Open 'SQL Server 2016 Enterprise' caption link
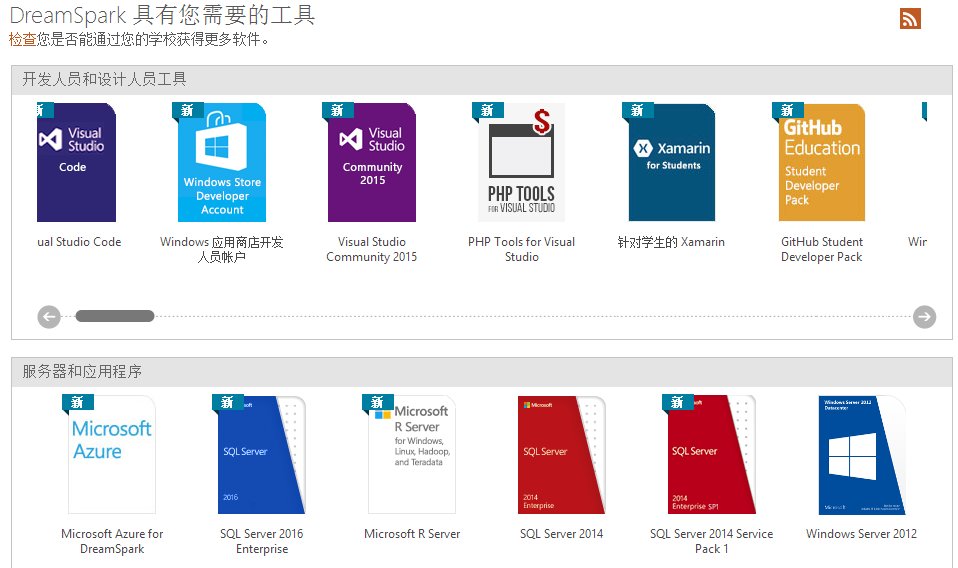The width and height of the screenshot is (958, 568). (x=261, y=541)
